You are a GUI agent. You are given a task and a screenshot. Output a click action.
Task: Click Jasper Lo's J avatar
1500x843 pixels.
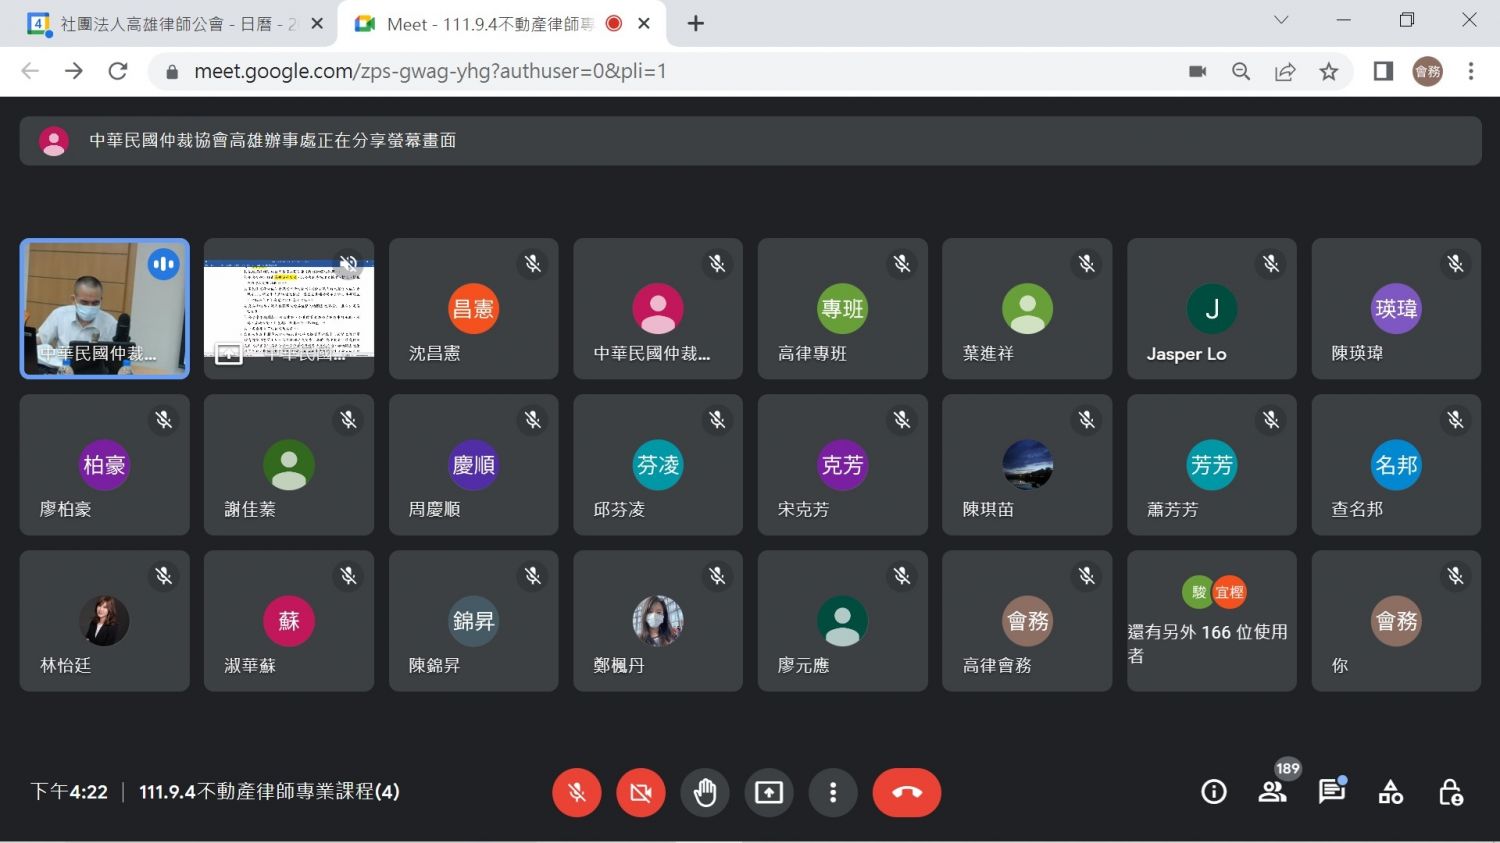1212,309
